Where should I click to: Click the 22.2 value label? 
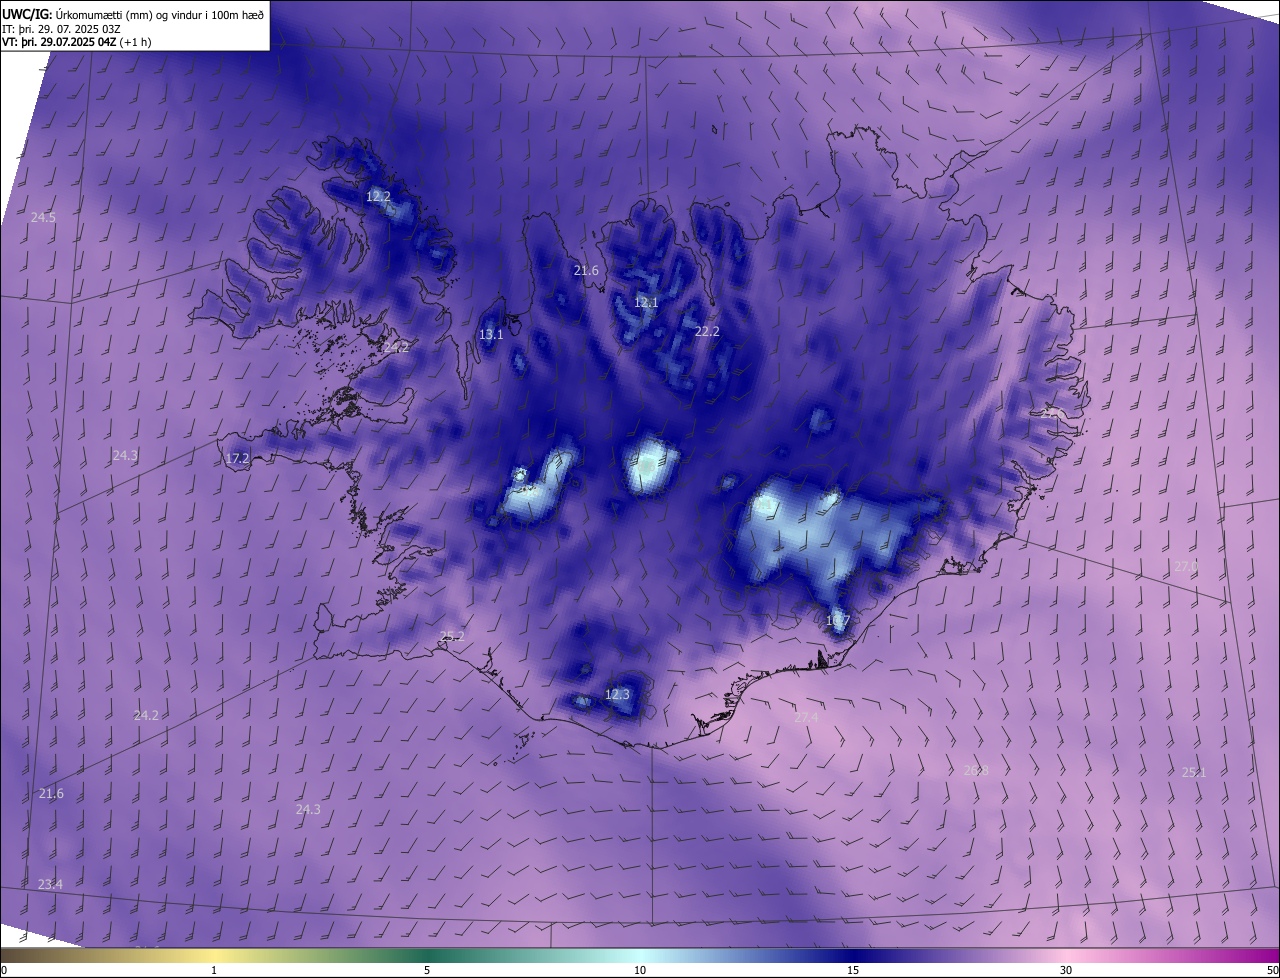pyautogui.click(x=707, y=331)
